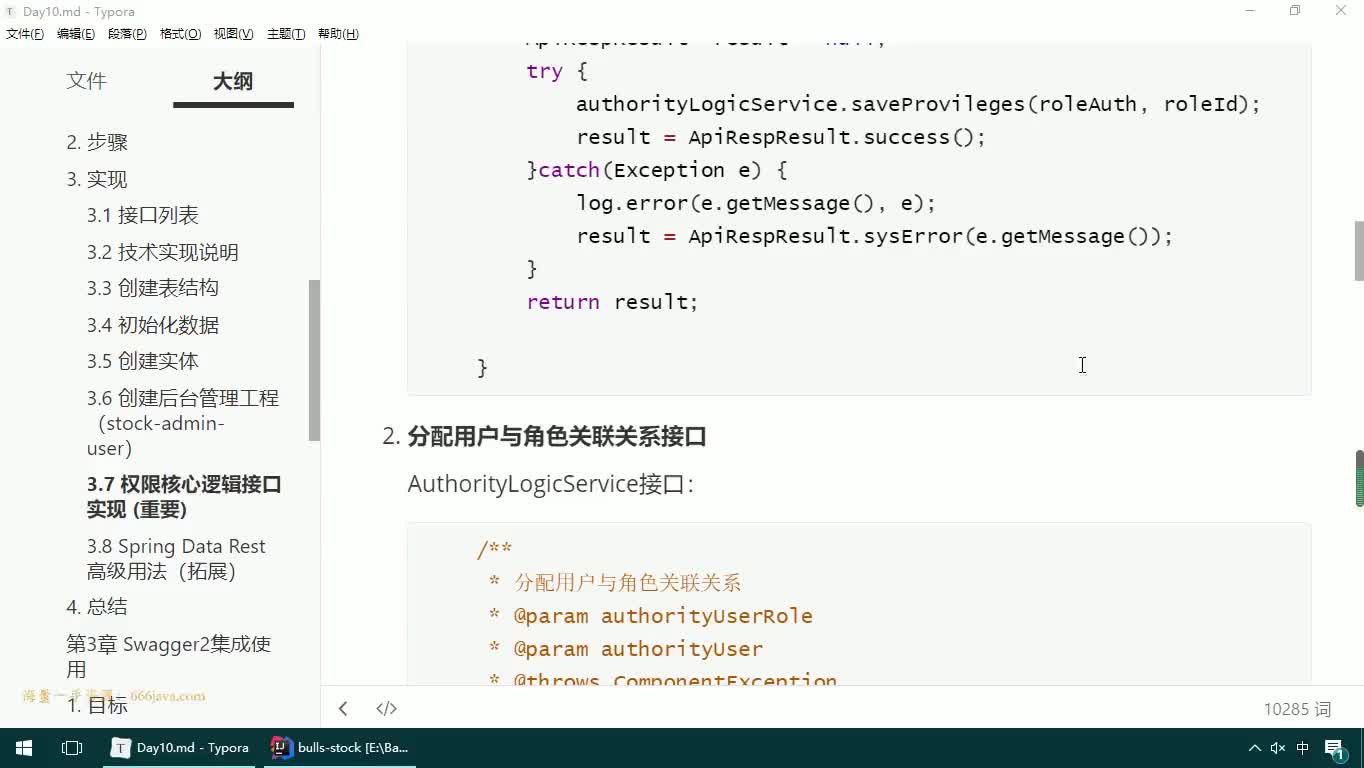Viewport: 1364px width, 768px height.
Task: Open the 文件(F) menu
Action: (25, 34)
